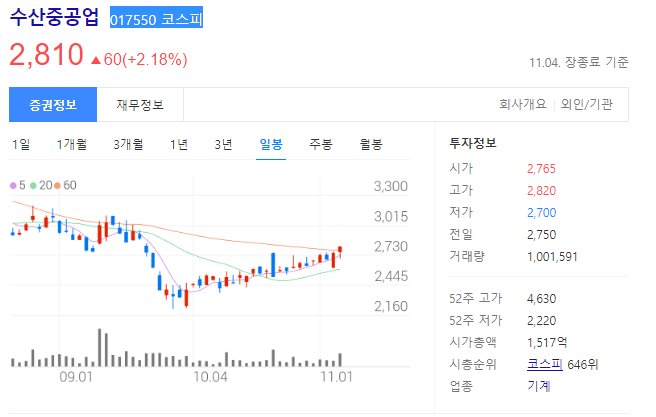
Task: Click the 시총순위 label
Action: [472, 364]
